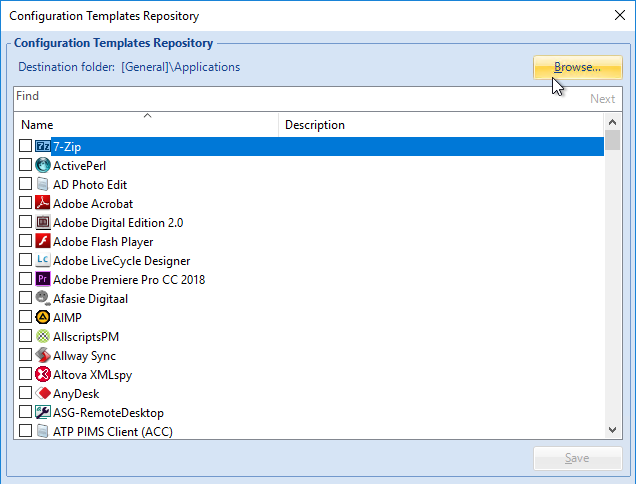Image resolution: width=636 pixels, height=484 pixels.
Task: Click the scrollbar up arrow
Action: [612, 122]
